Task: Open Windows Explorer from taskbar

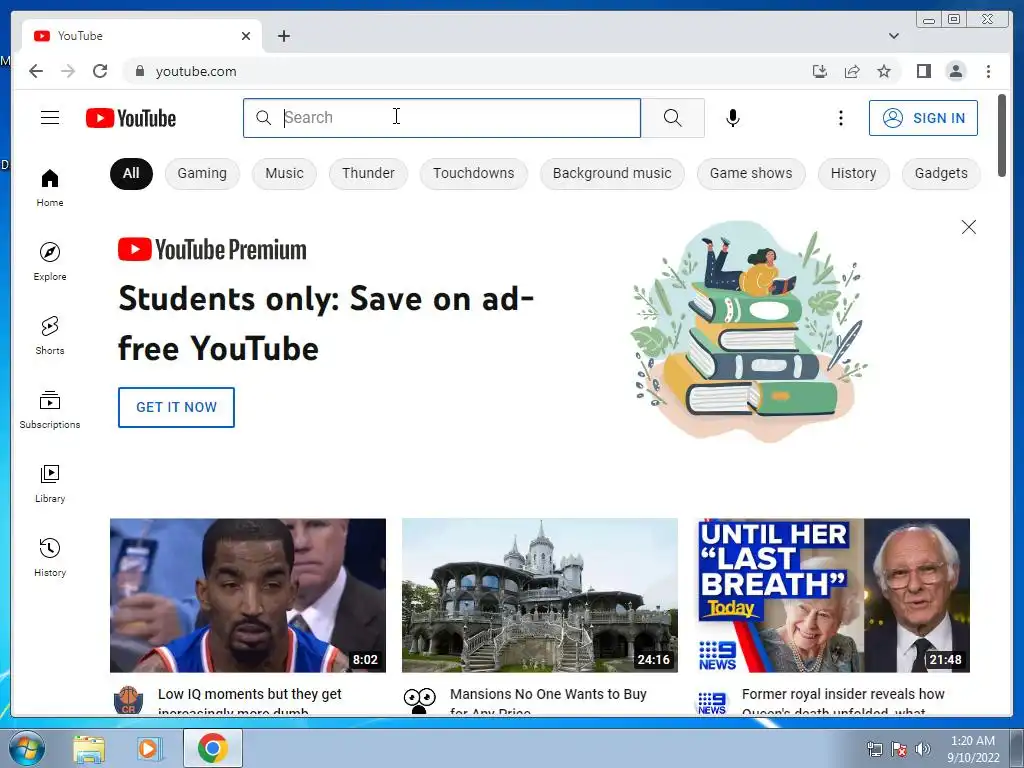Action: 89,748
